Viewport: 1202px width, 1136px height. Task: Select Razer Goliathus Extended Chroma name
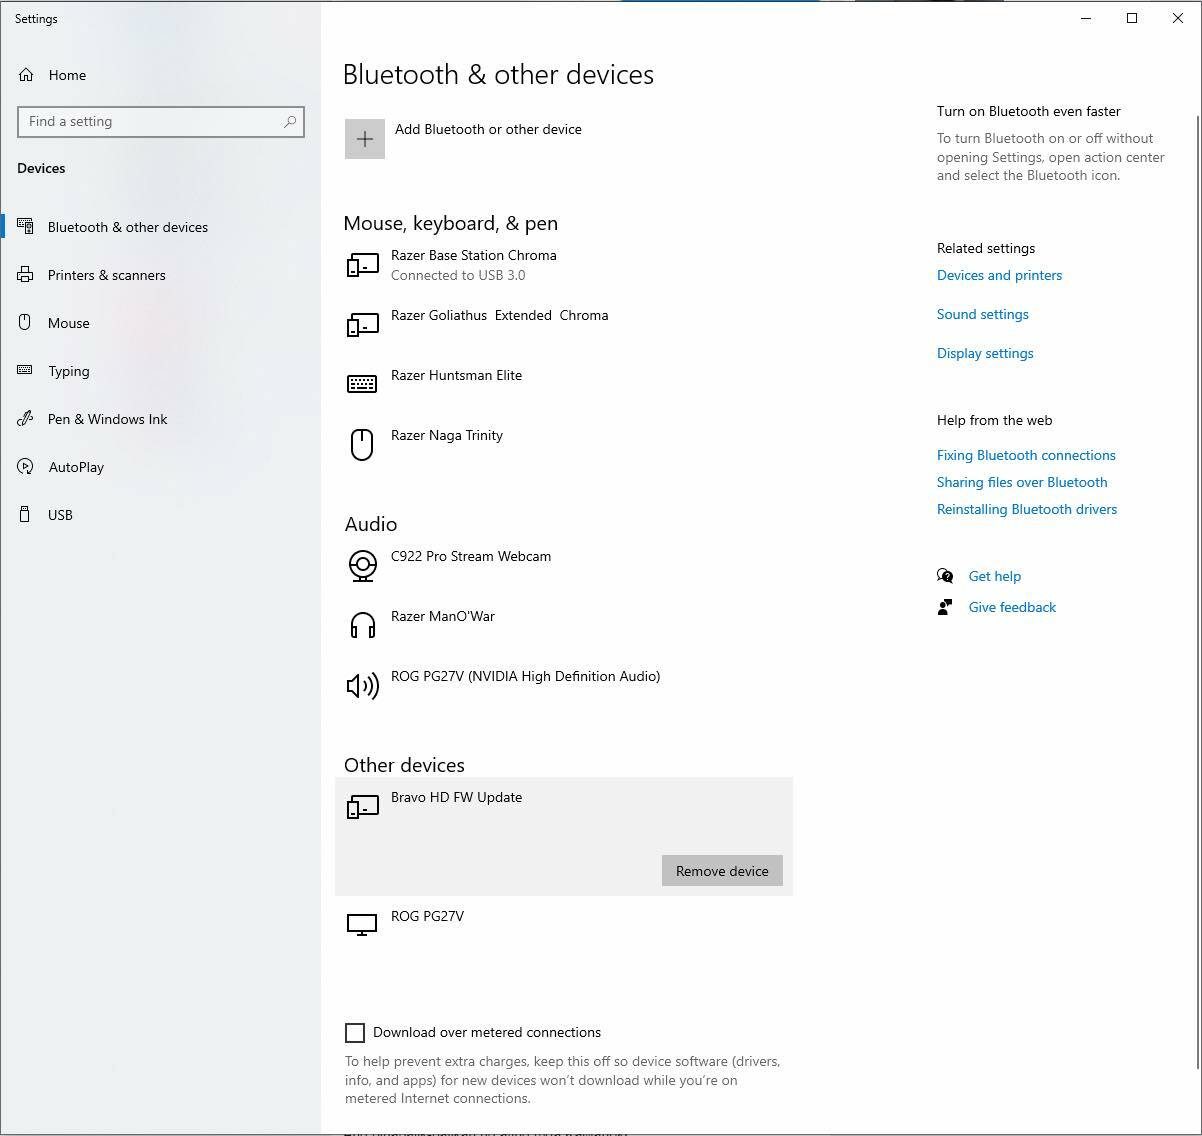click(x=499, y=315)
